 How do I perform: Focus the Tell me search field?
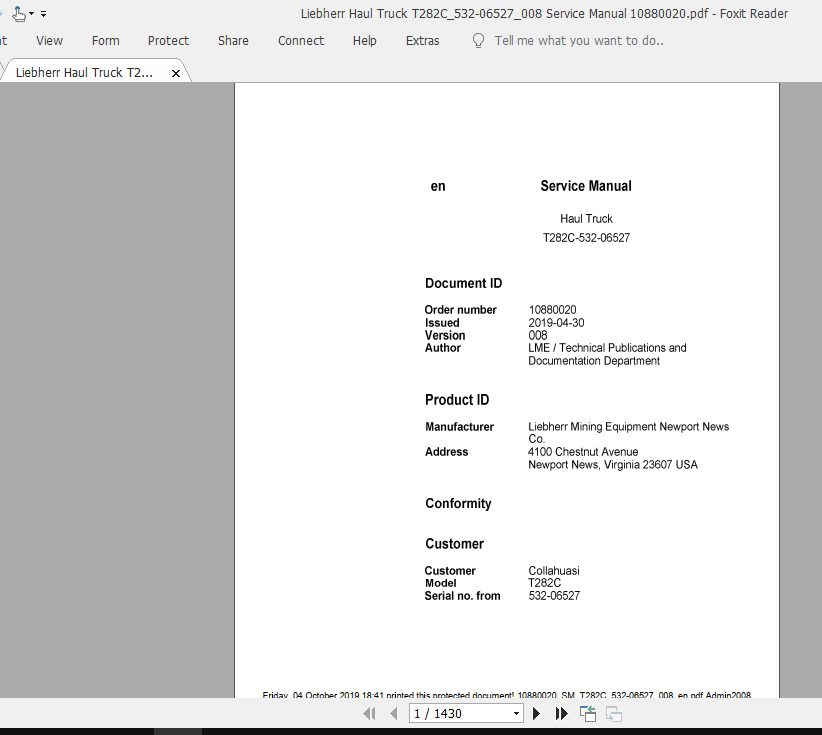click(x=579, y=41)
